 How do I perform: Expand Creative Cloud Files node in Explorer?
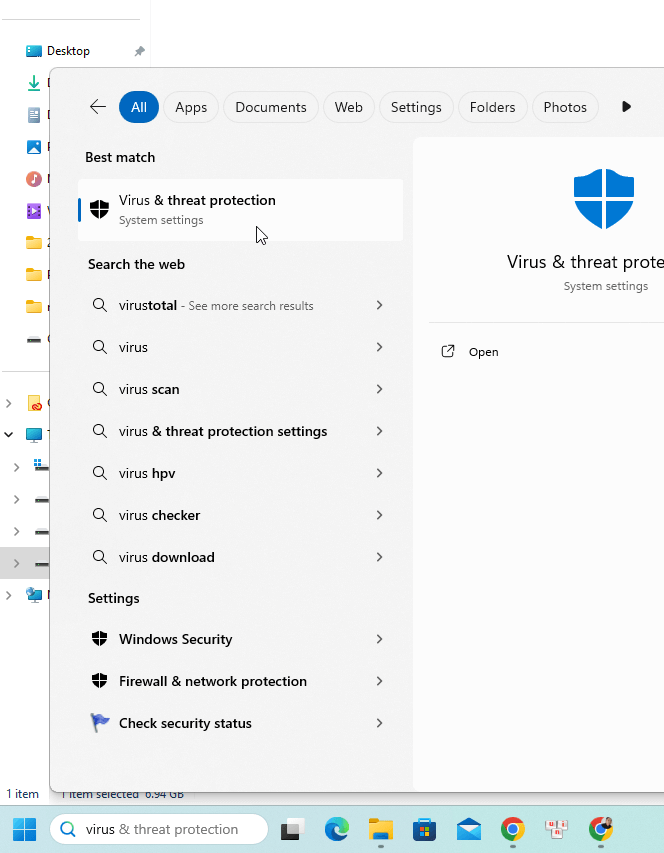click(9, 403)
